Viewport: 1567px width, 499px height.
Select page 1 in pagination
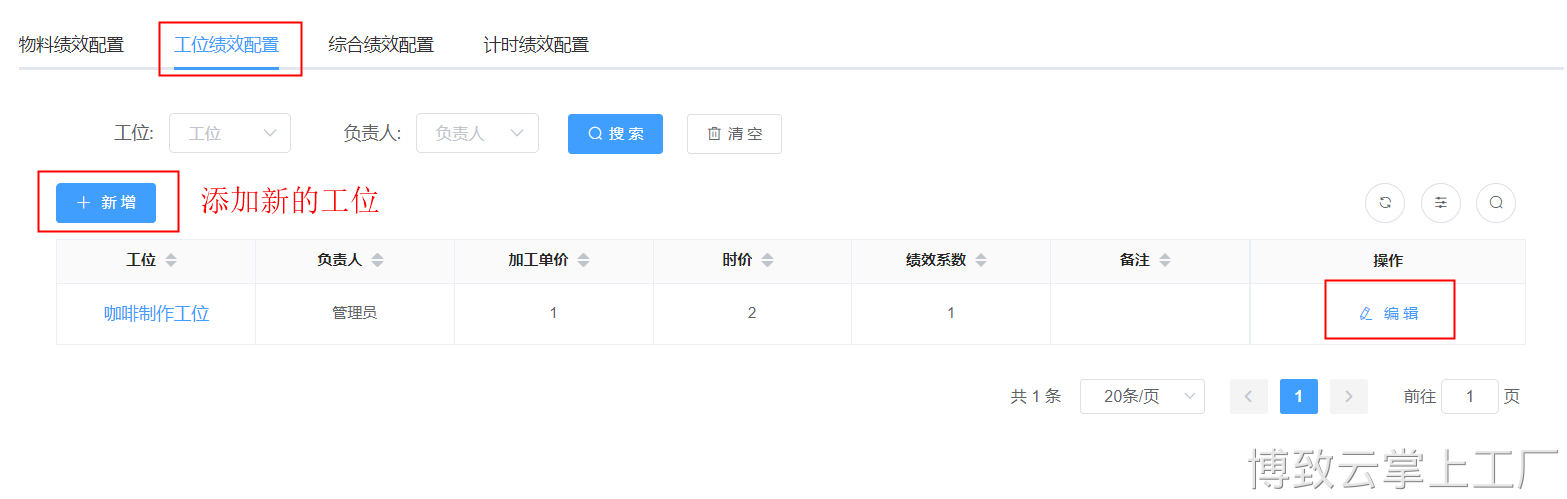(x=1299, y=397)
